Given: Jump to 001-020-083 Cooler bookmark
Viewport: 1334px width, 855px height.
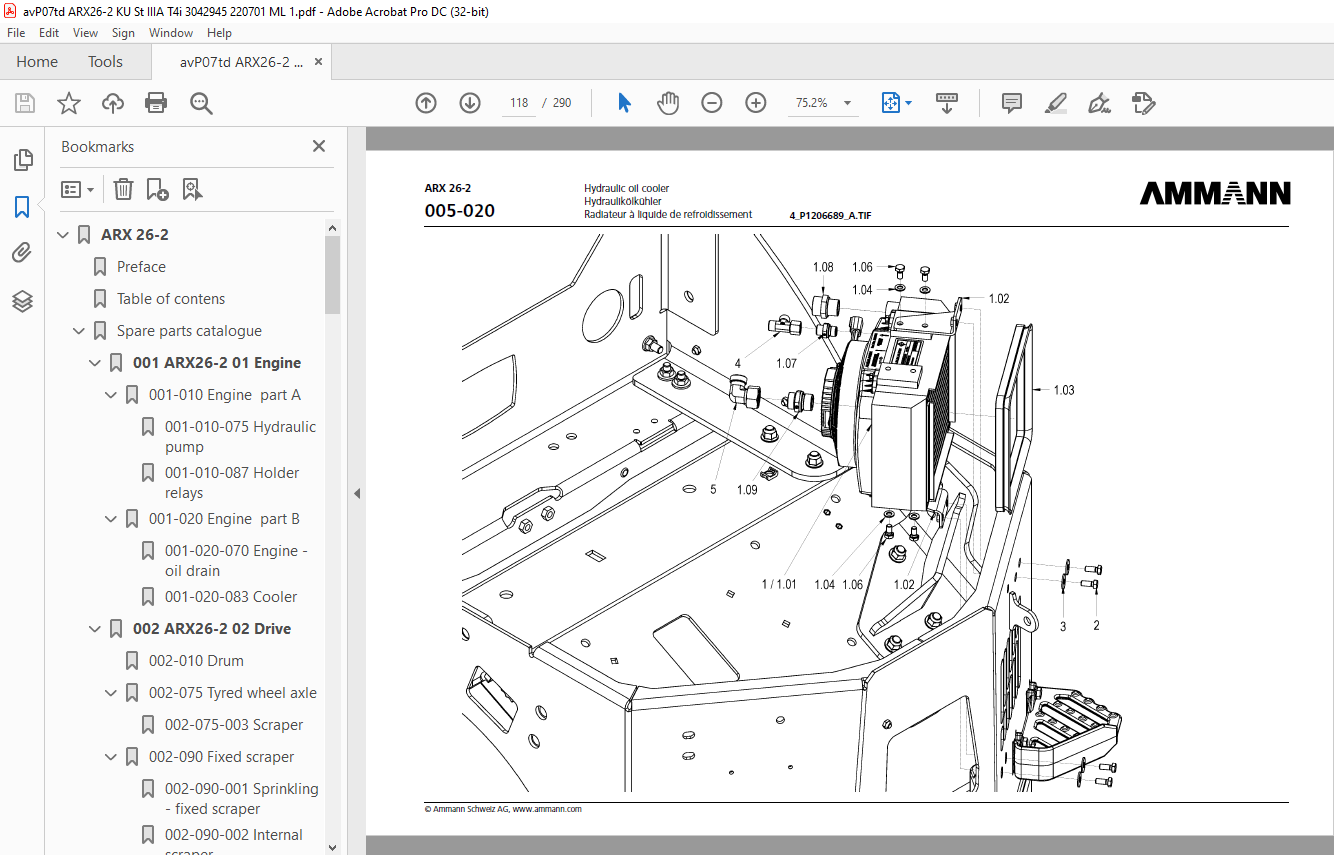Looking at the screenshot, I should tap(231, 597).
